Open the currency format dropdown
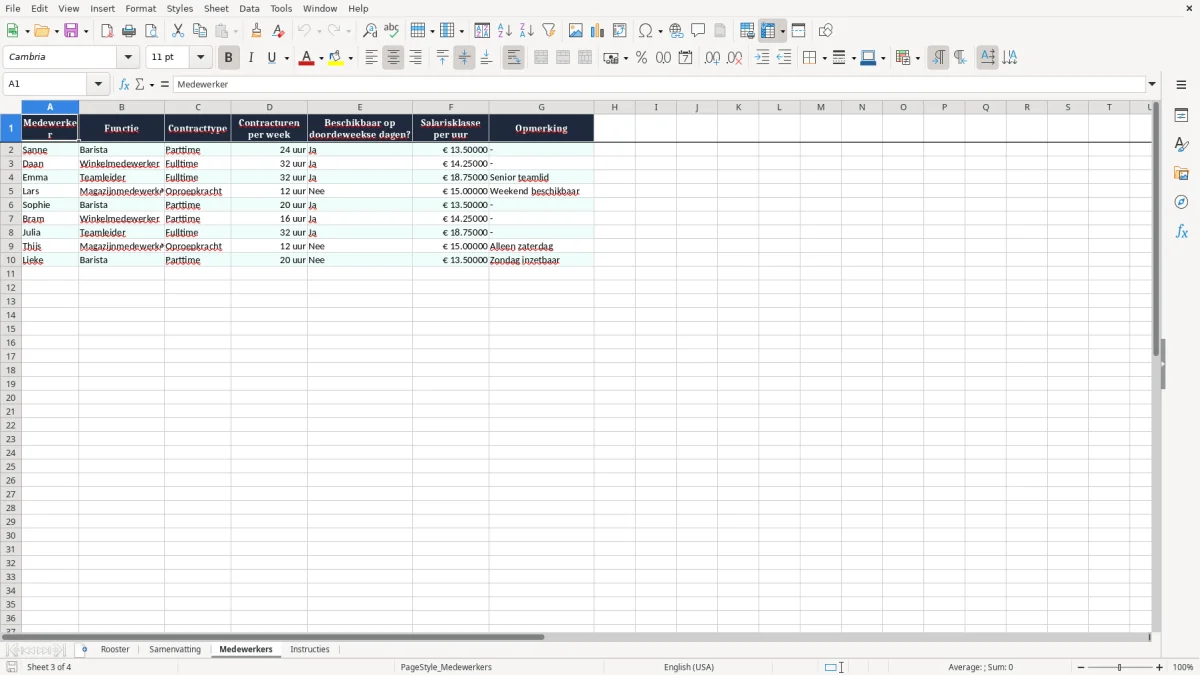This screenshot has width=1200, height=675. point(625,58)
